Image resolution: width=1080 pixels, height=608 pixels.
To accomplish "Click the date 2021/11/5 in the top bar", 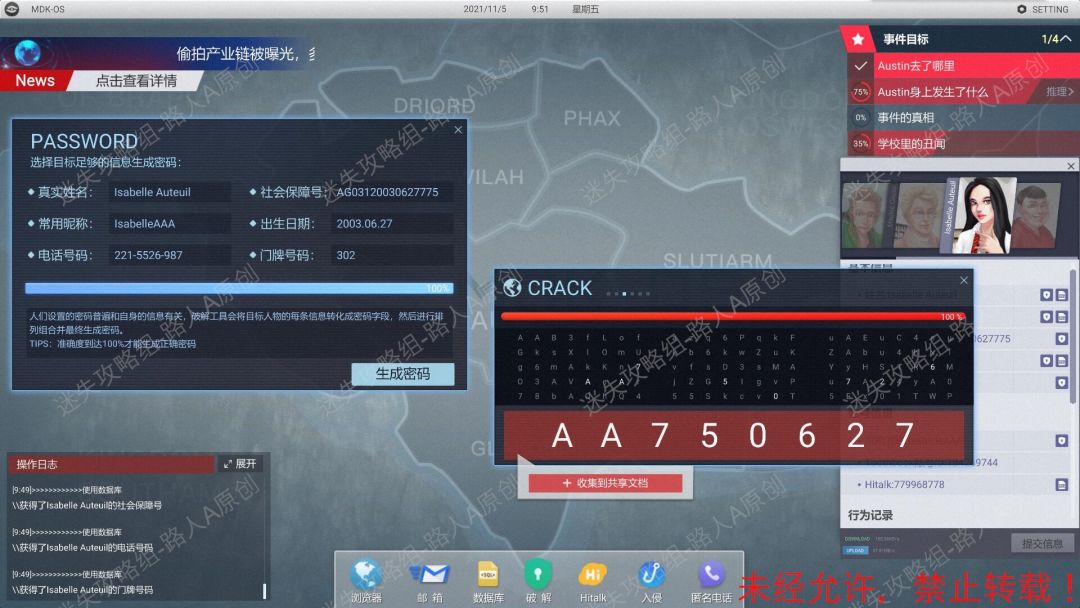I will [x=485, y=9].
